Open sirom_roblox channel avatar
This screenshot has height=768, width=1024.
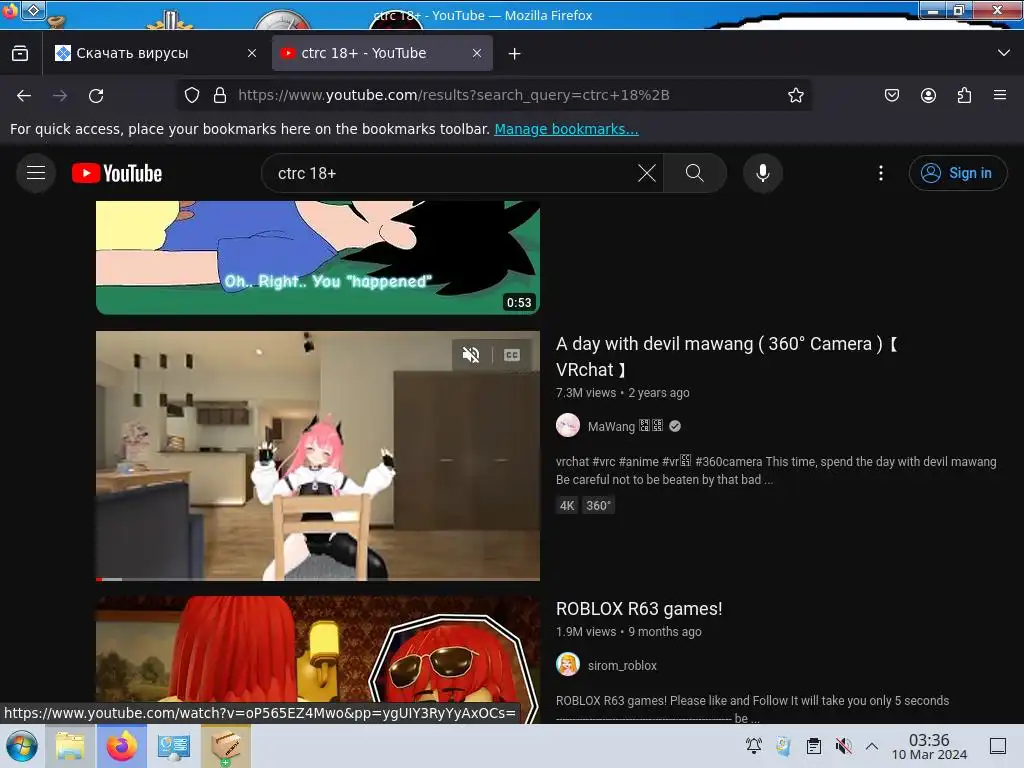568,665
